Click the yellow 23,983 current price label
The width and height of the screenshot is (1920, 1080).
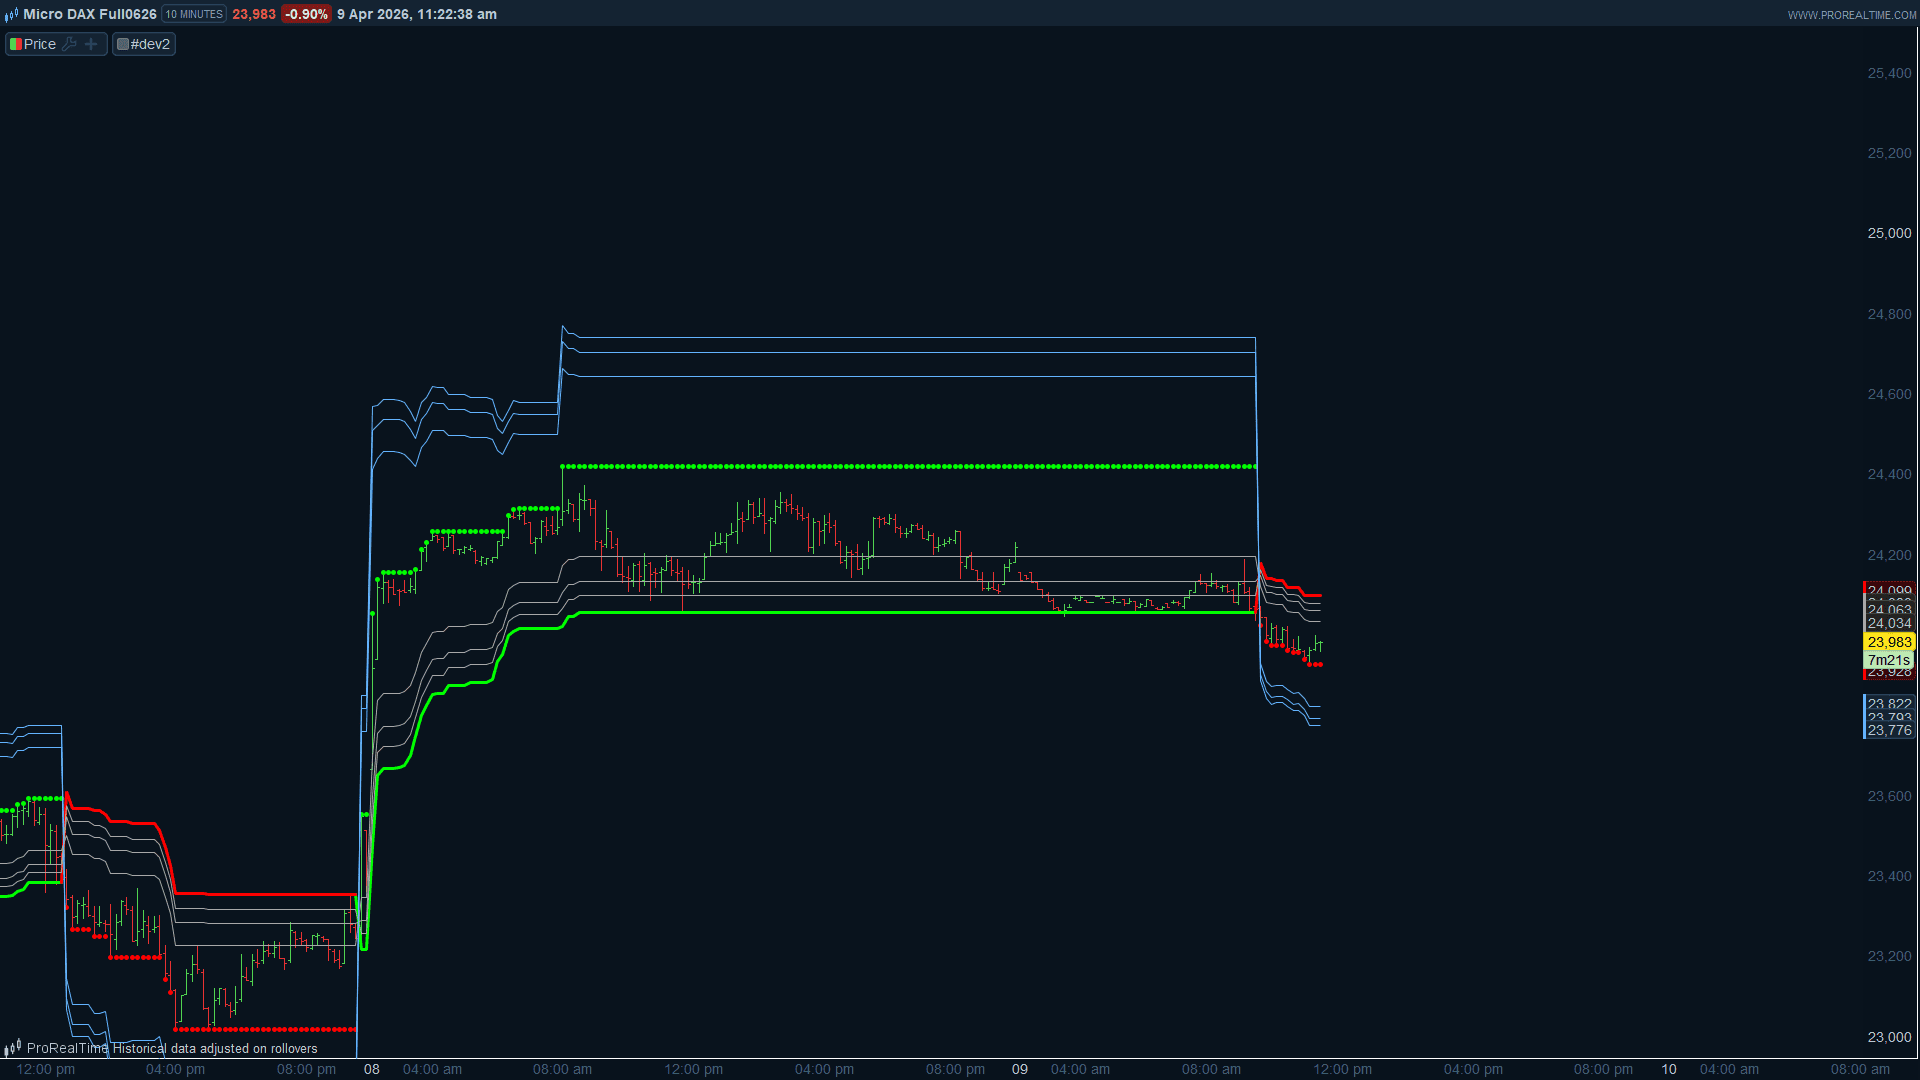coord(1889,642)
